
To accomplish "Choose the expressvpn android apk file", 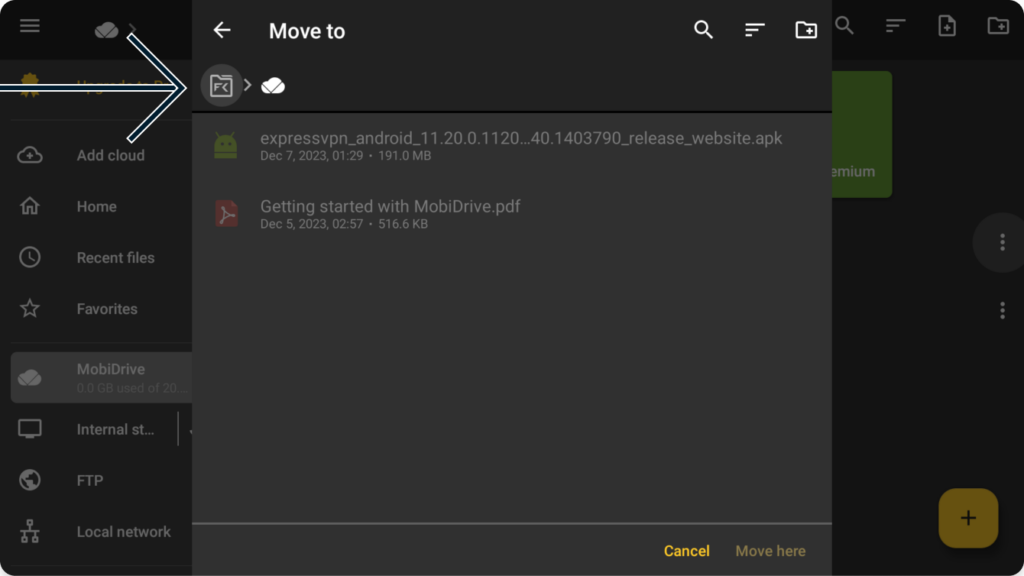I will point(511,146).
